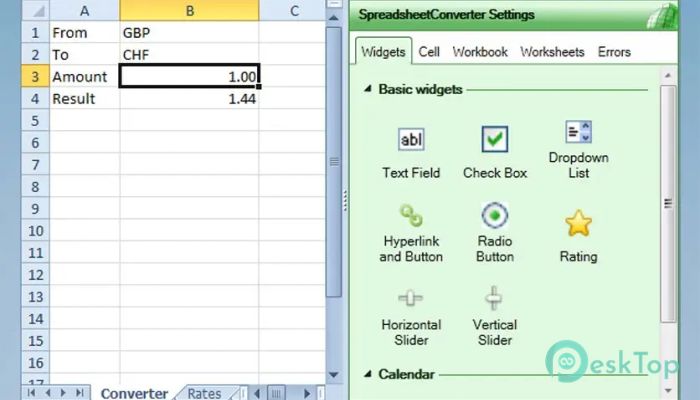Screen dimensions: 700x400
Task: Select the Hyperlink and Button widget icon
Action: click(411, 216)
